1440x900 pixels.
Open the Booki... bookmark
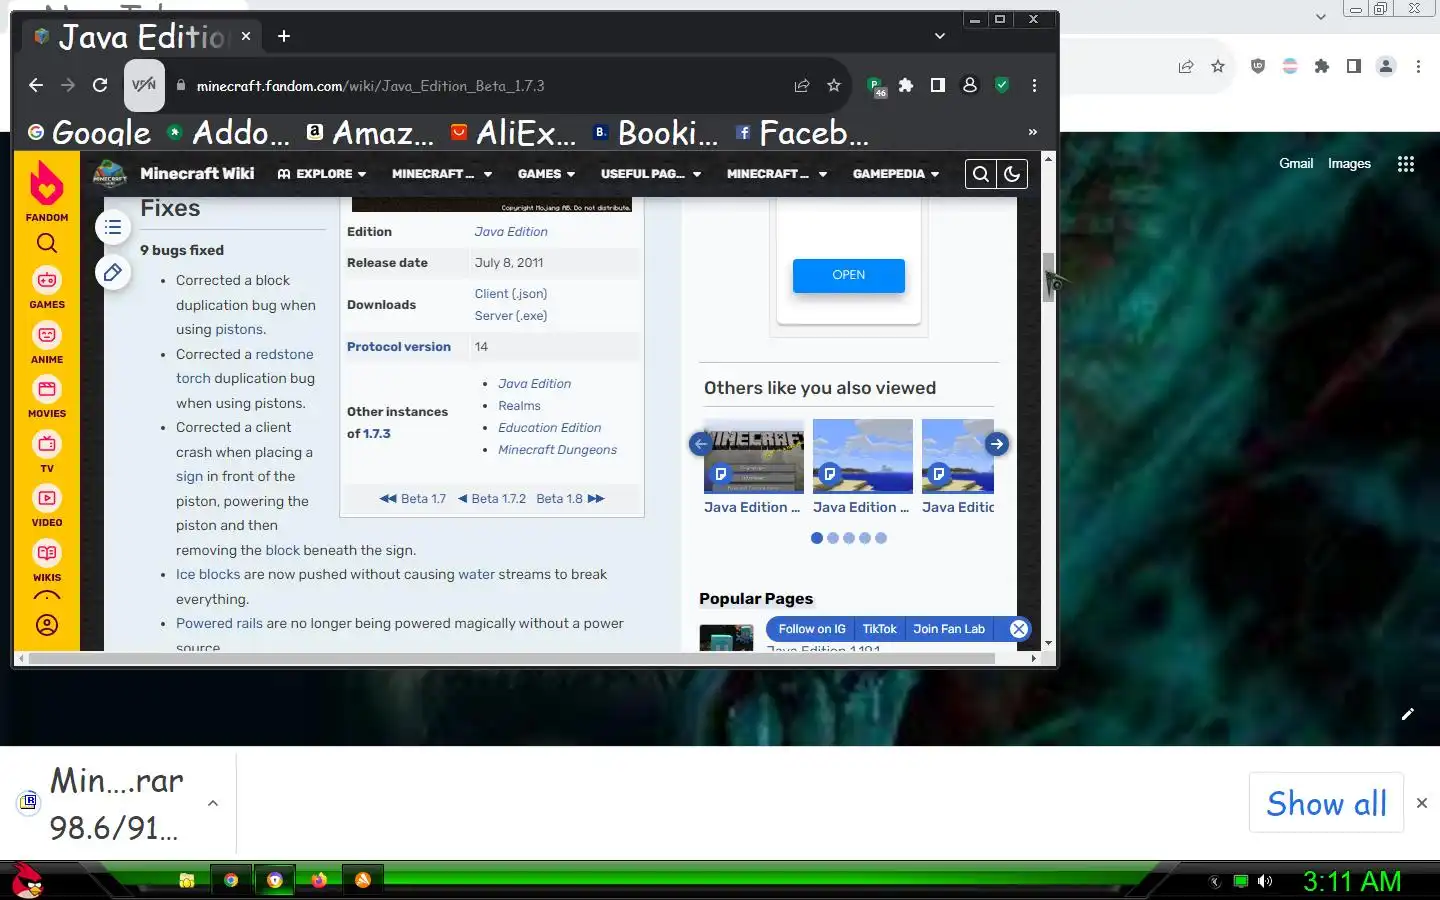(x=655, y=132)
